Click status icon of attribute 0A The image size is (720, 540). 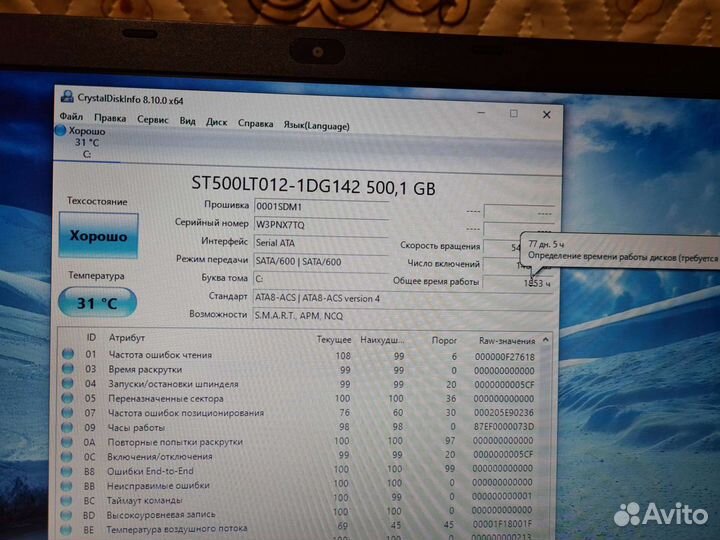click(x=67, y=442)
